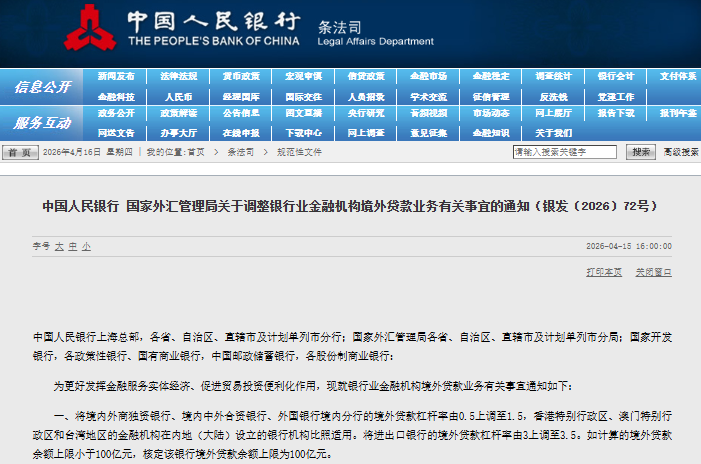Screen dimensions: 701x464
Task: Click 打印本页 print link
Action: tap(604, 272)
